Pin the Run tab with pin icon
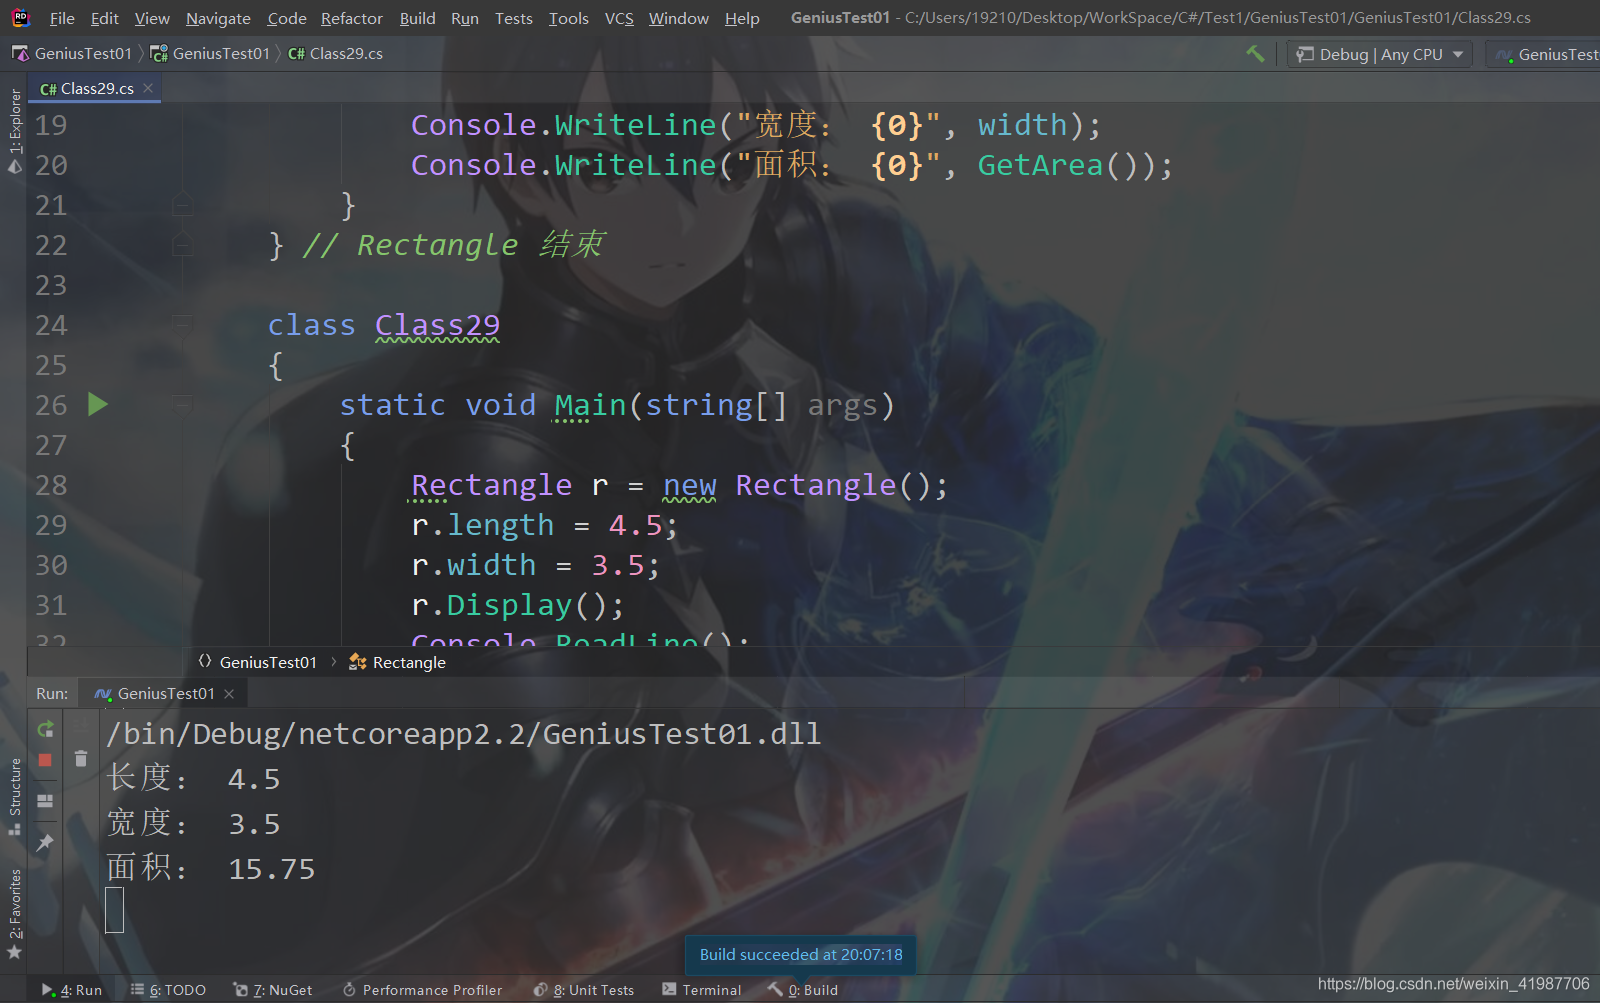 coord(45,843)
